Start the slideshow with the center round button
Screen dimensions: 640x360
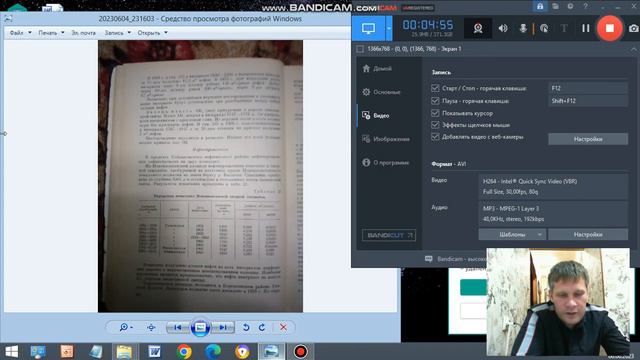[200, 327]
